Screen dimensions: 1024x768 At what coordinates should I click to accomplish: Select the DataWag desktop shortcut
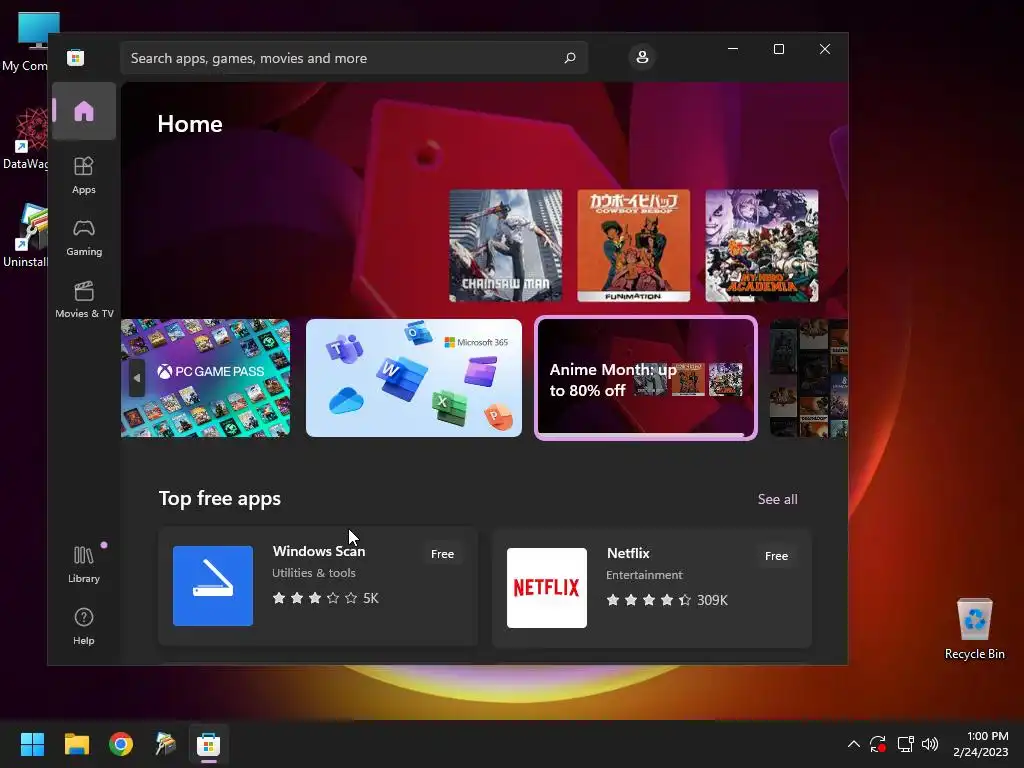pyautogui.click(x=25, y=138)
